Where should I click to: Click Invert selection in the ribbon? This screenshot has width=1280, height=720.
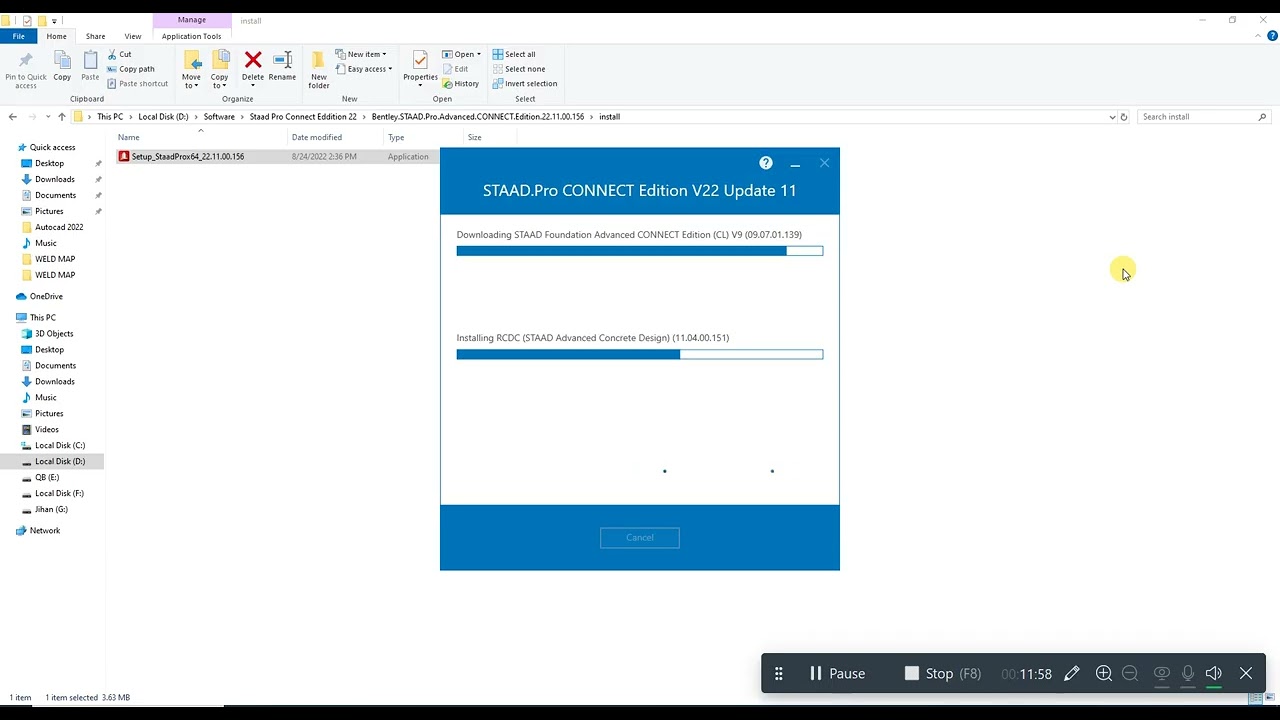coord(525,84)
